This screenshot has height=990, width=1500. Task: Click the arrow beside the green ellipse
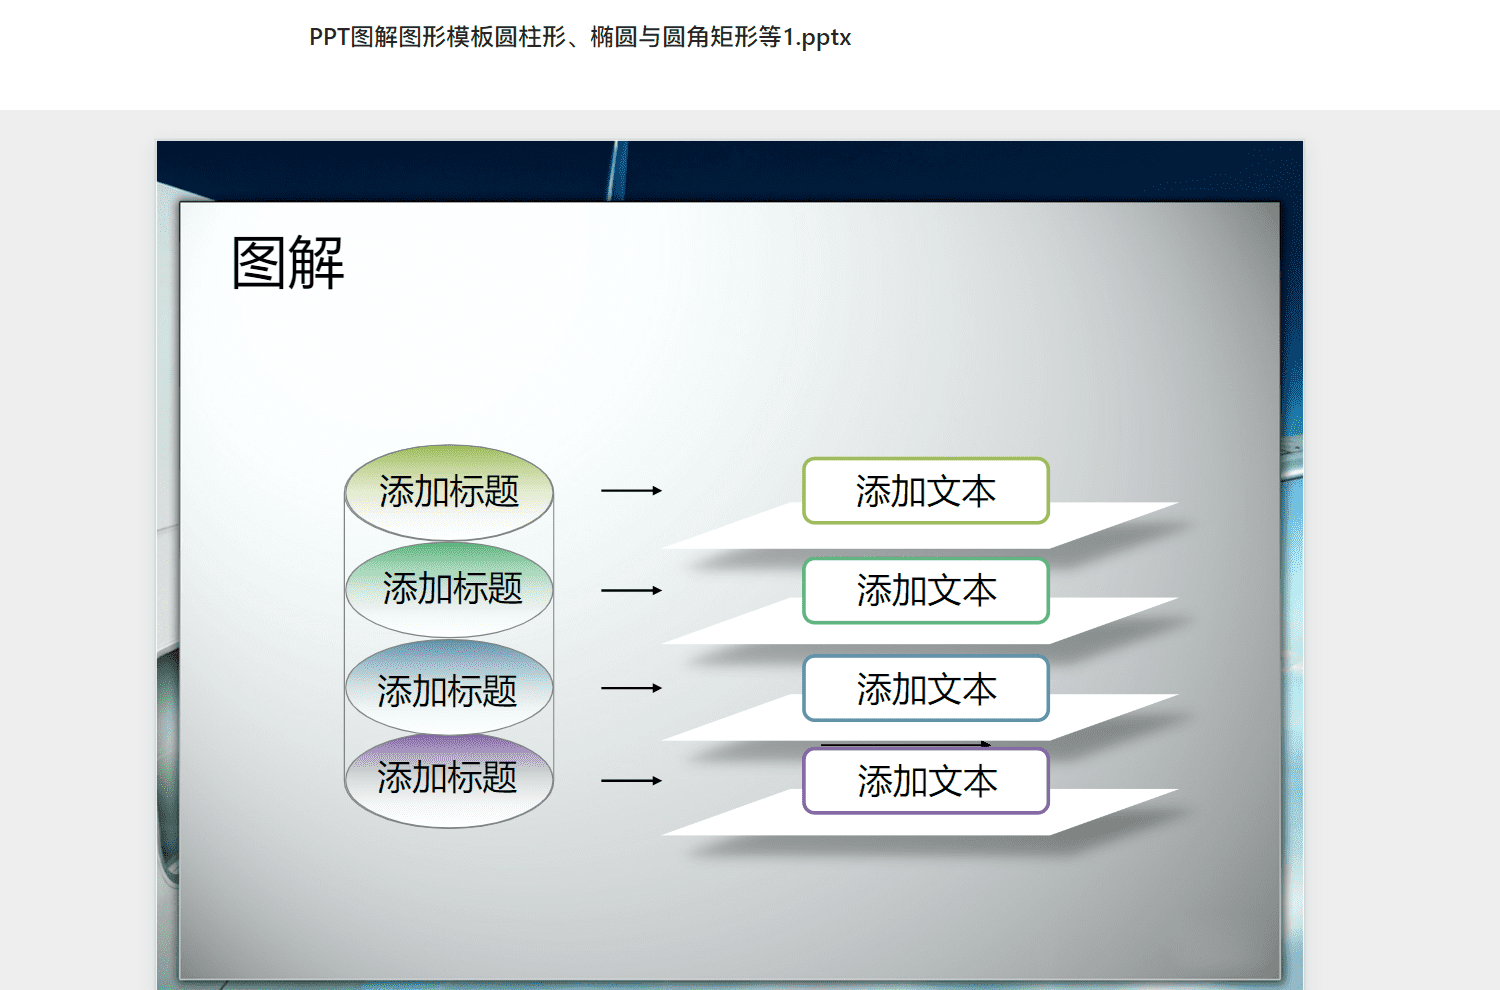point(631,591)
